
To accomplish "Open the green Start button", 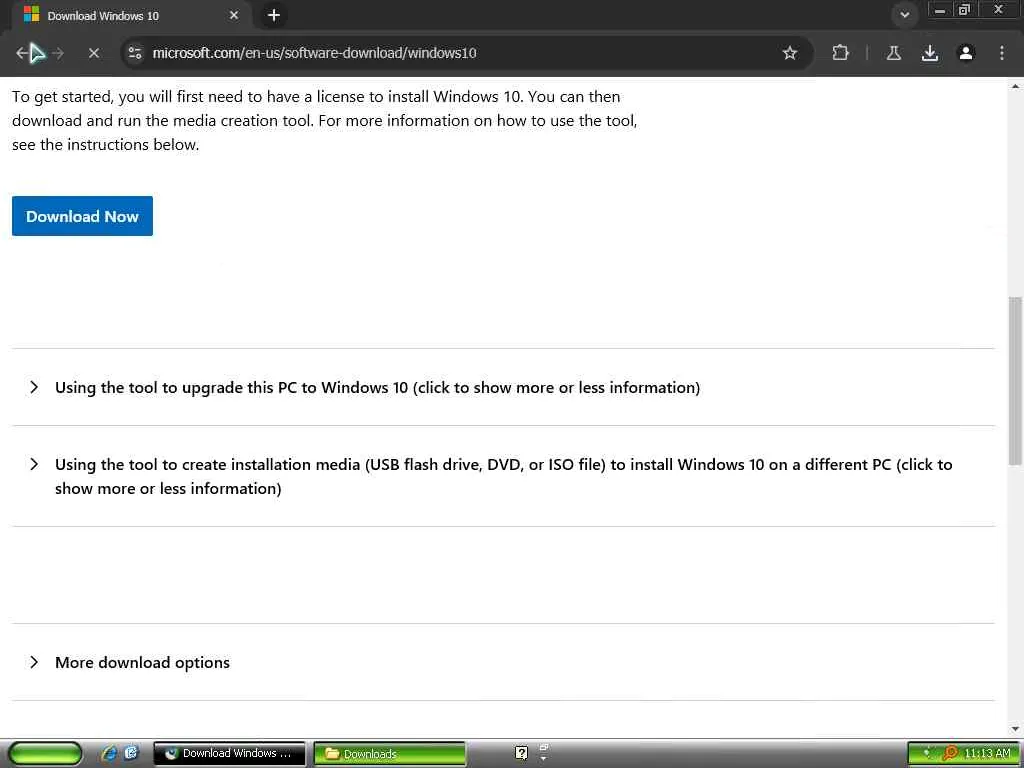I will click(x=45, y=754).
